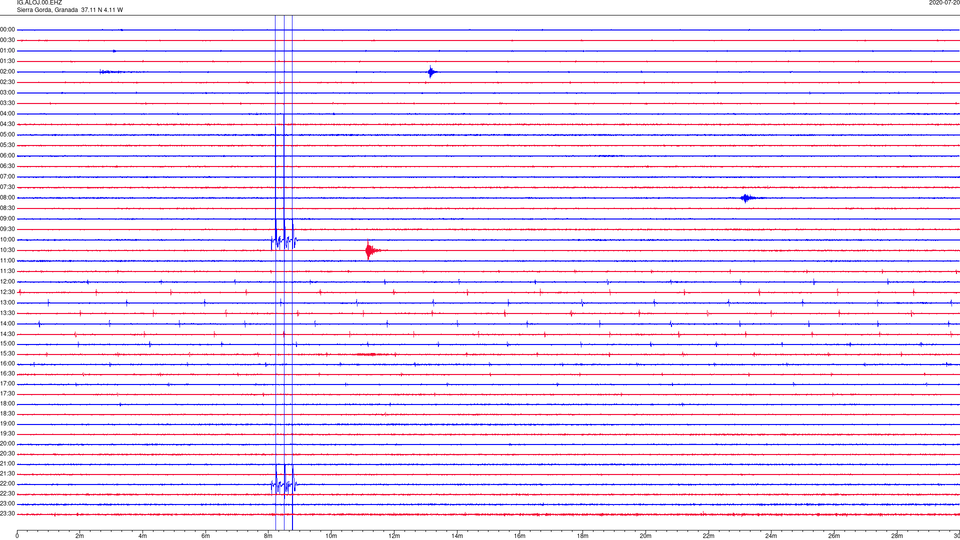Click the 14m tick label on time axis

click(x=457, y=536)
